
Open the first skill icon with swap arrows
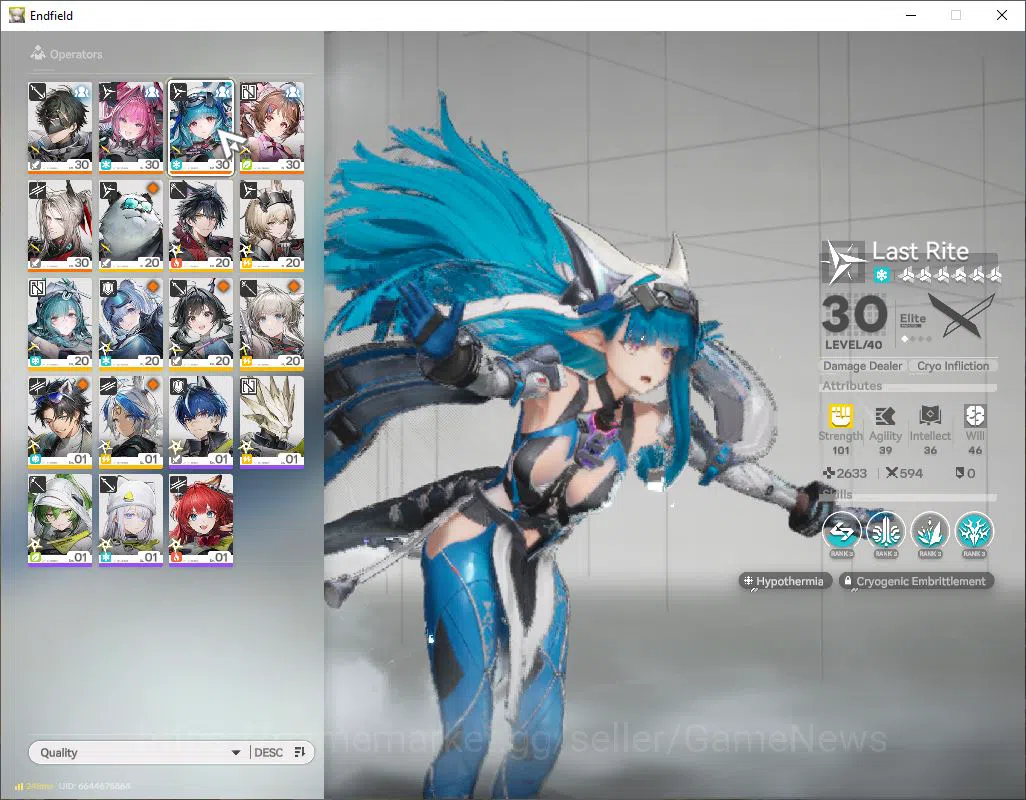click(x=841, y=532)
